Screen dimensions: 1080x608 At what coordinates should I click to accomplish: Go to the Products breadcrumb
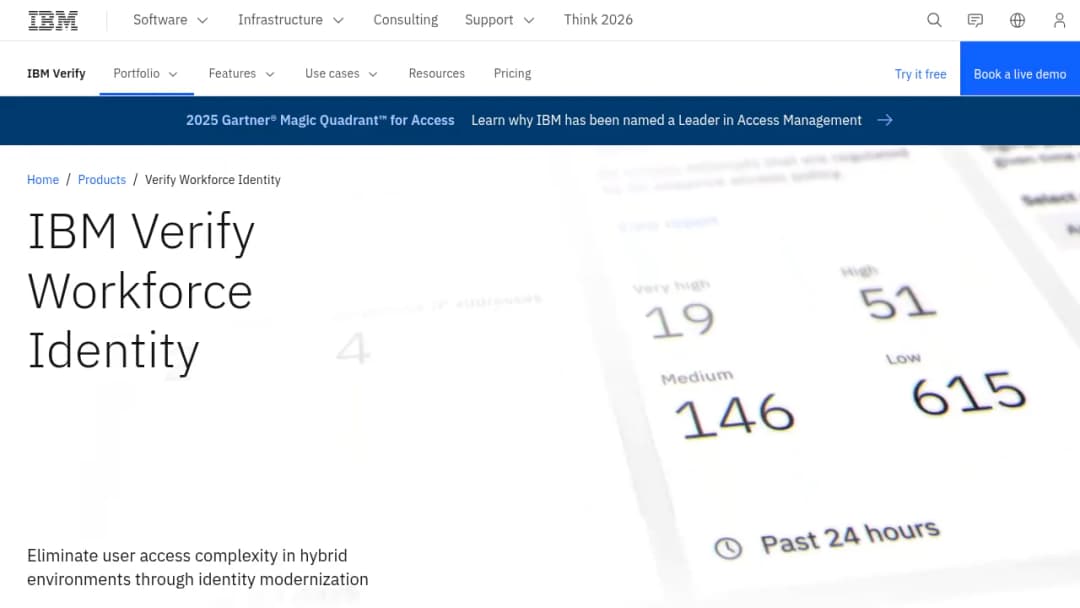pos(102,180)
